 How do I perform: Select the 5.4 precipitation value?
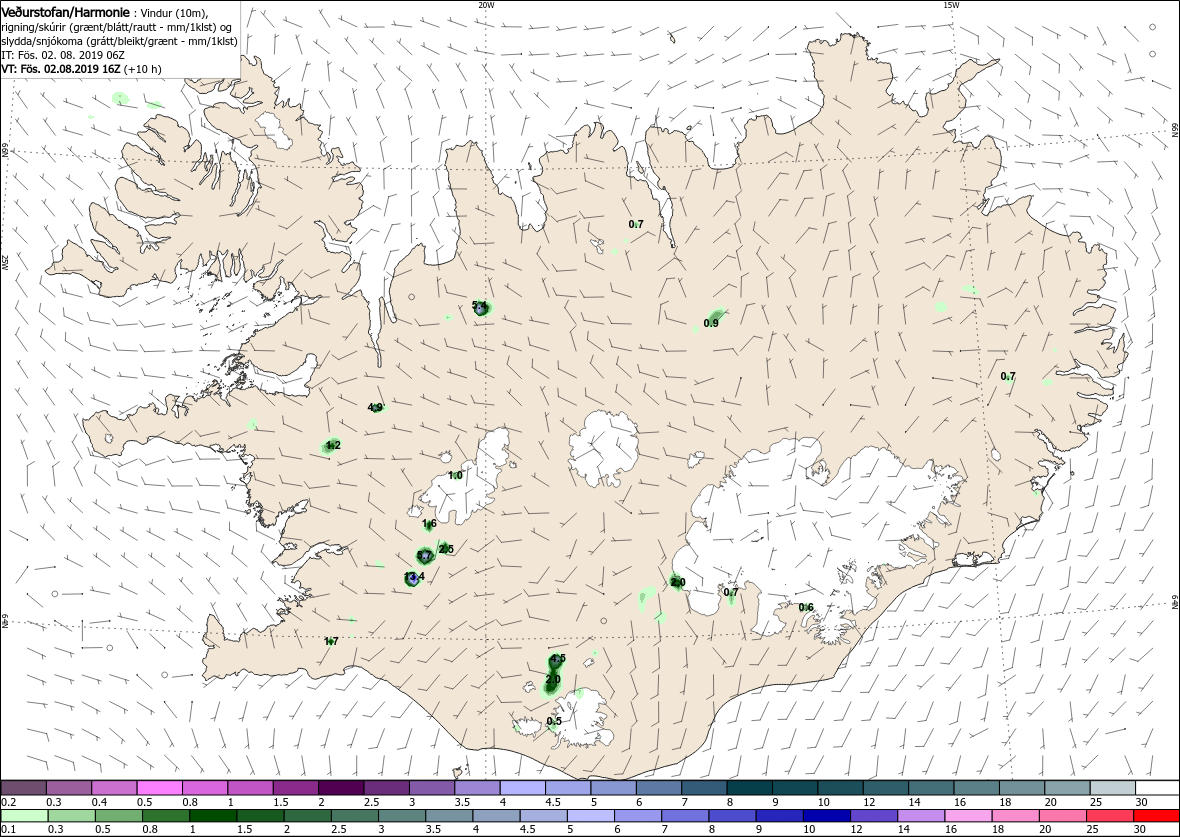coord(479,305)
